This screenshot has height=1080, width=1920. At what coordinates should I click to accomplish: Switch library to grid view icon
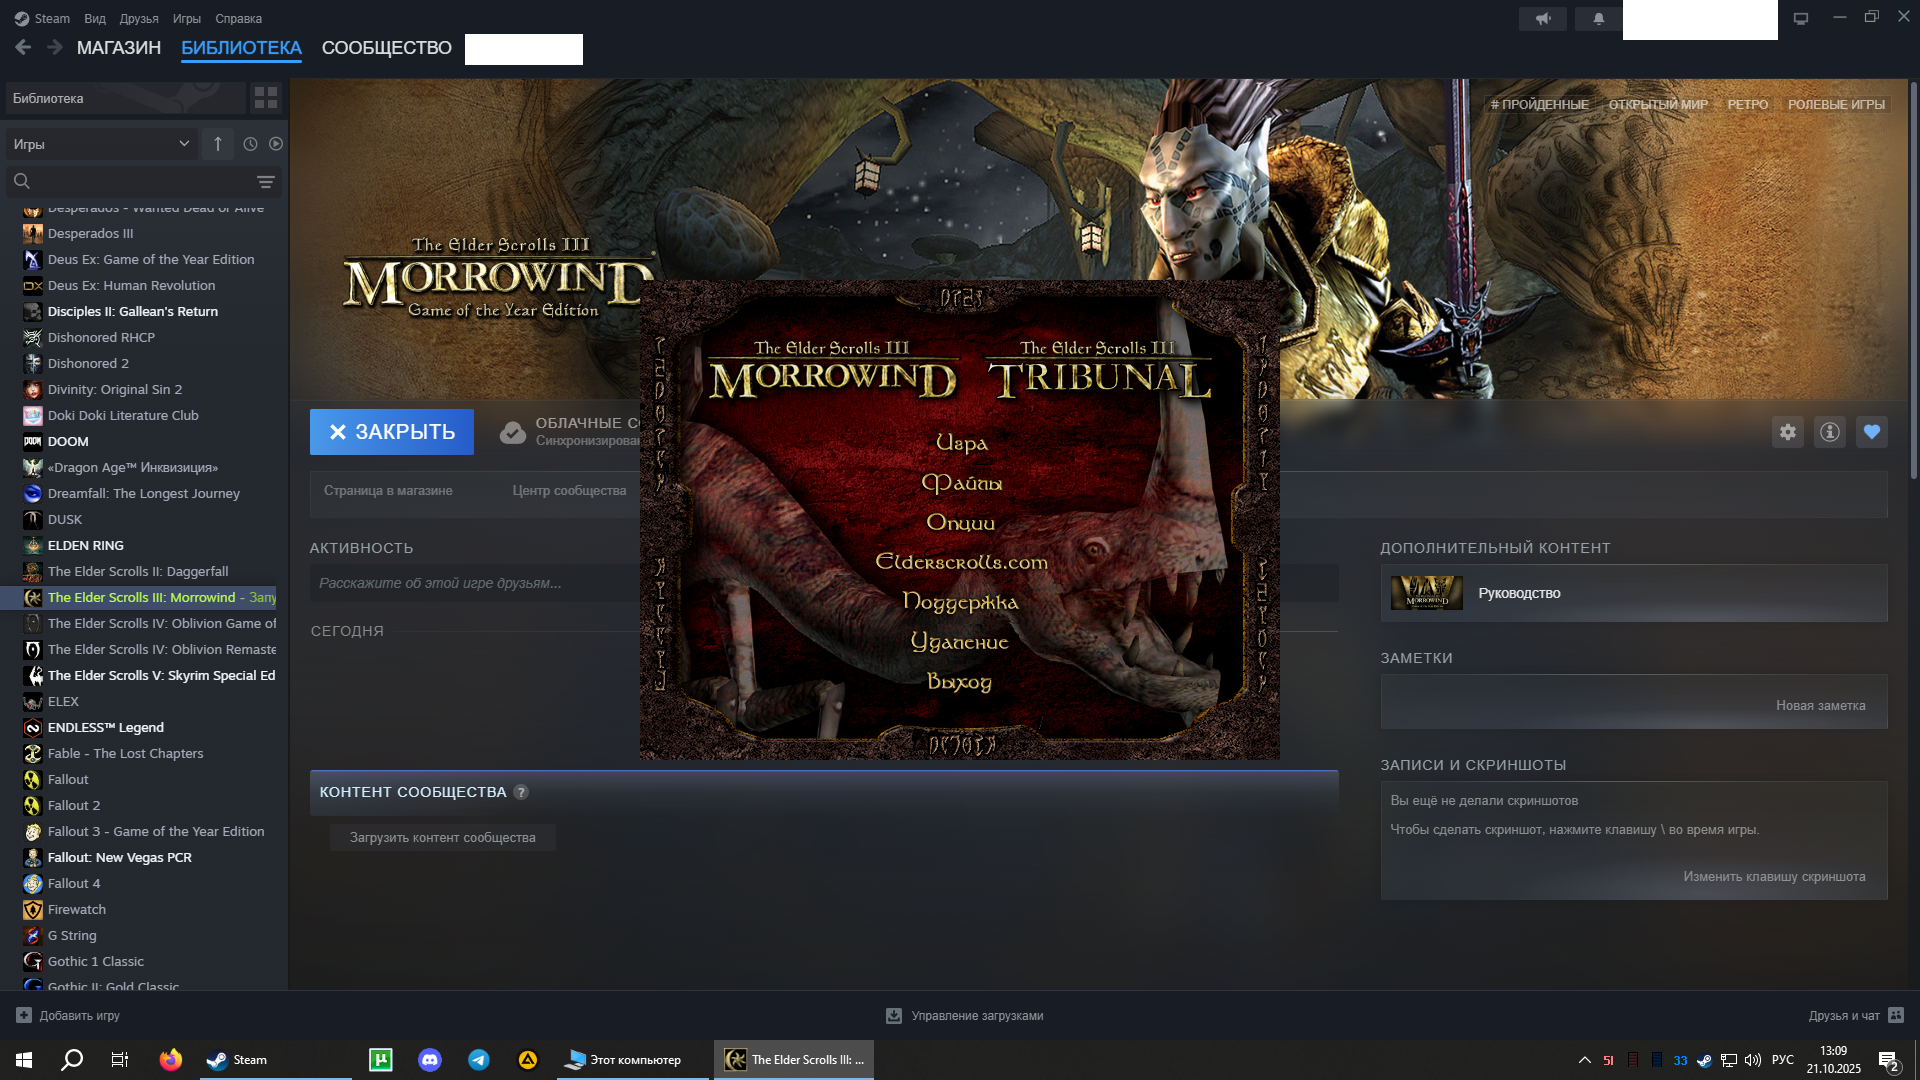coord(266,98)
